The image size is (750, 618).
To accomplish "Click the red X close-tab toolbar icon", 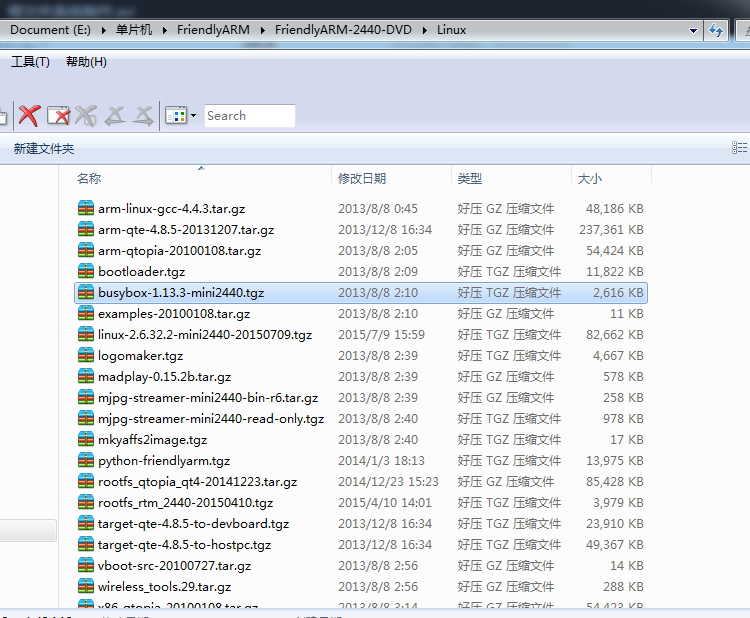I will (29, 116).
